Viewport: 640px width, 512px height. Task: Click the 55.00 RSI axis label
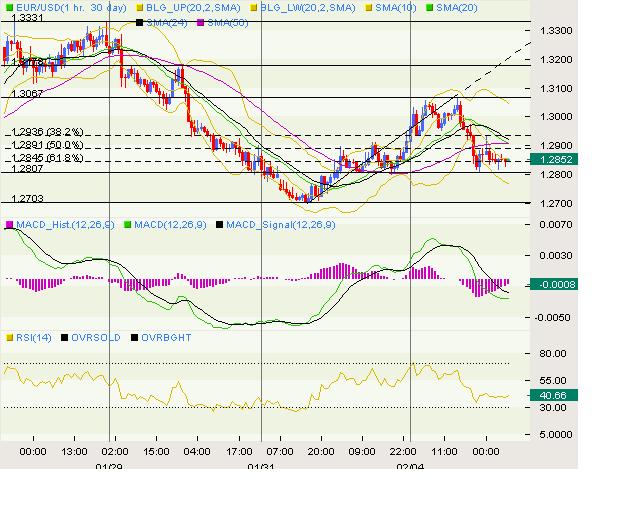coord(553,381)
